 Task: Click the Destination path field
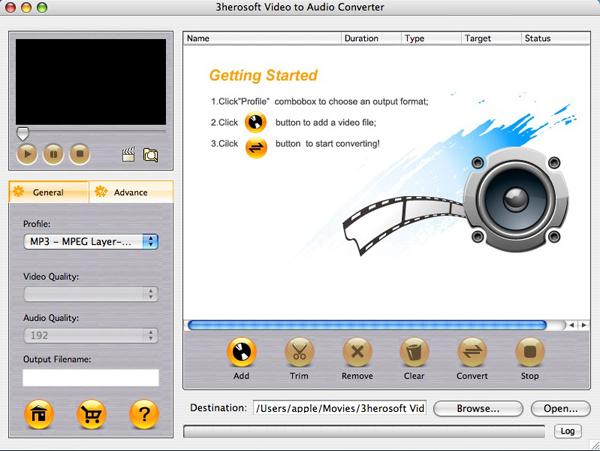point(340,408)
